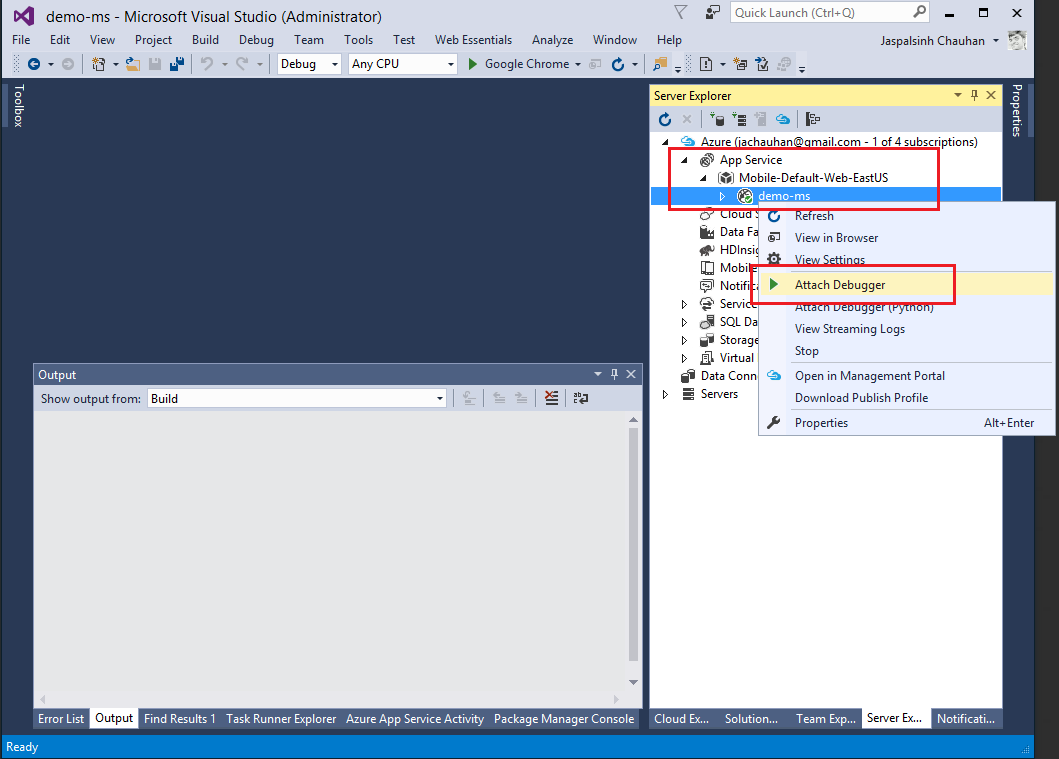Screen dimensions: 1059x759
Task: Expand the demo-ms tree node
Action: 722,197
